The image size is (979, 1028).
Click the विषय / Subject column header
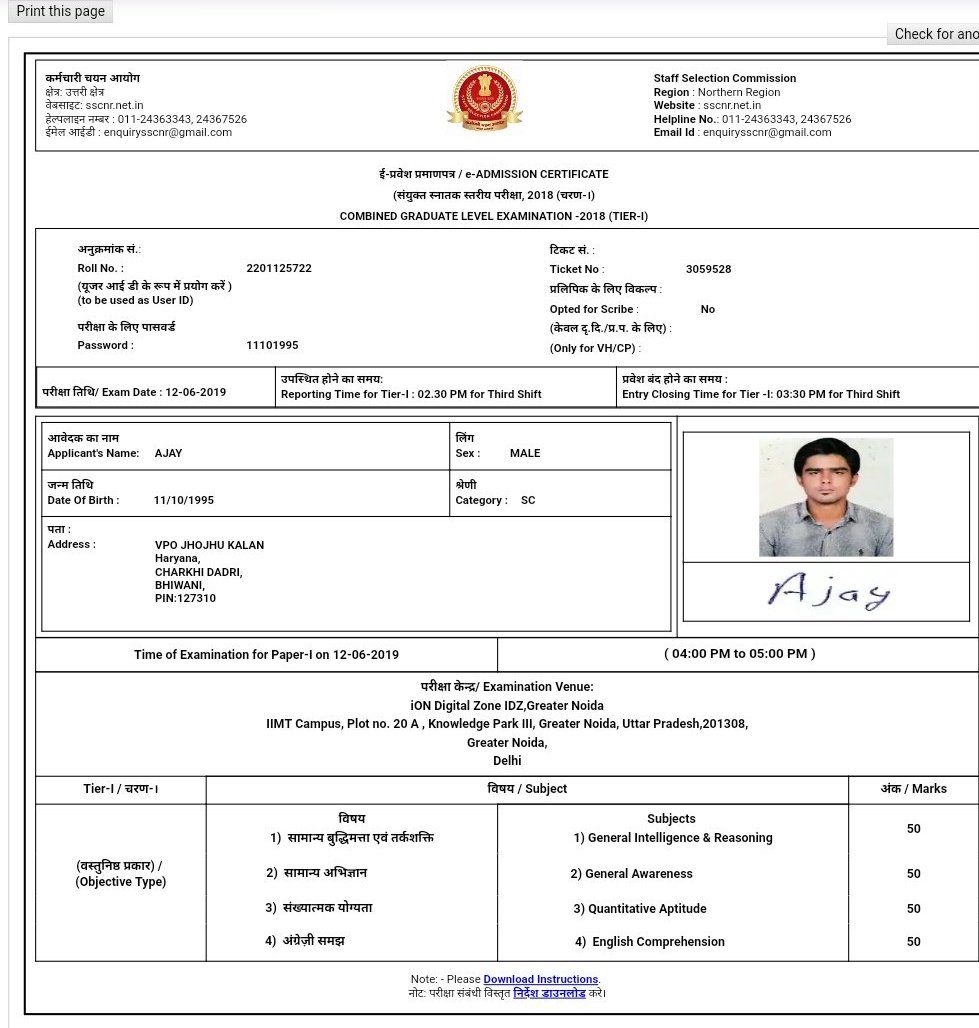pyautogui.click(x=527, y=789)
